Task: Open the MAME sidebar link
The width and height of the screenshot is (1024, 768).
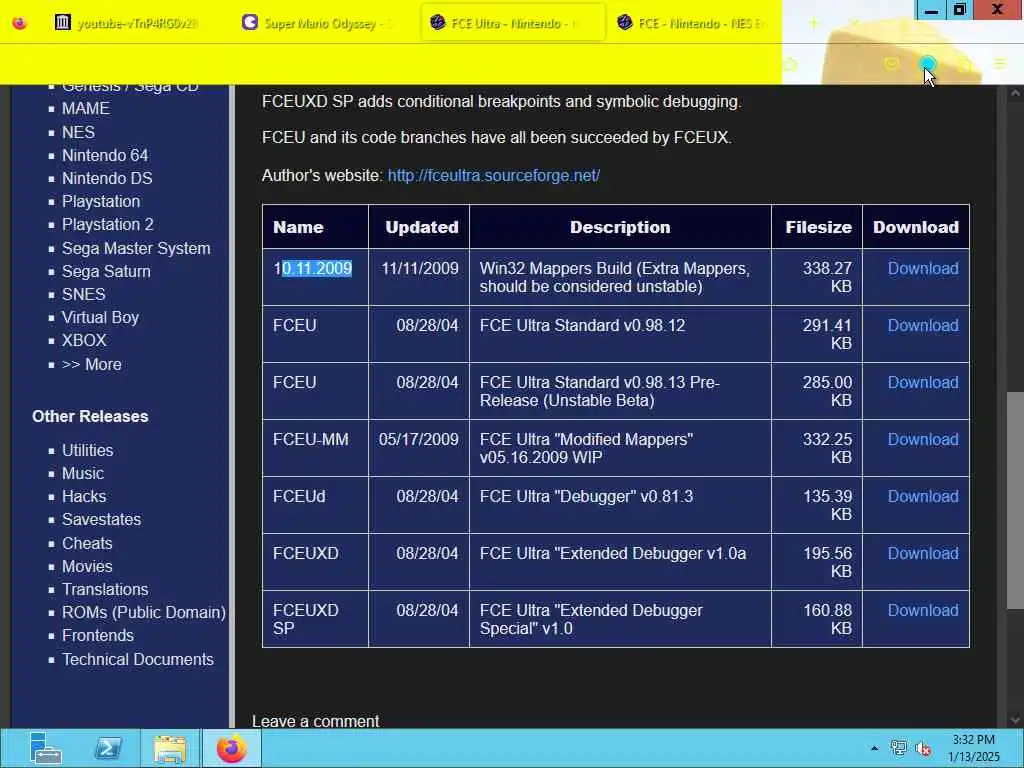Action: click(x=86, y=108)
